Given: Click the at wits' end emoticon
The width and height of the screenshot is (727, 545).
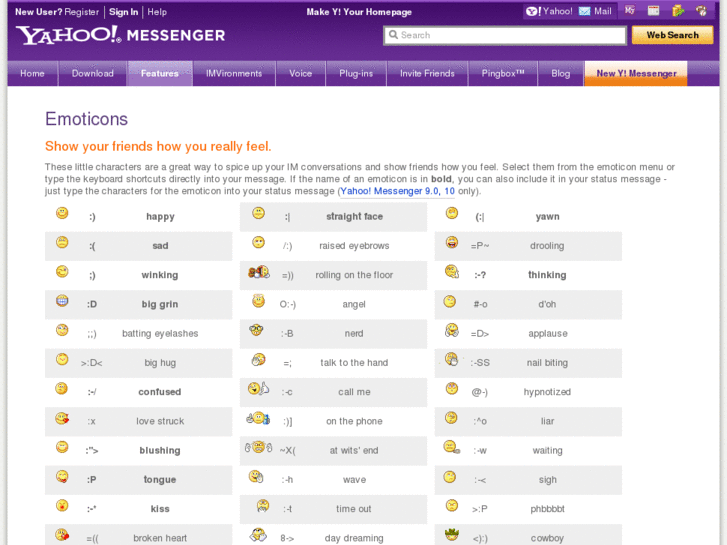Looking at the screenshot, I should pos(258,447).
